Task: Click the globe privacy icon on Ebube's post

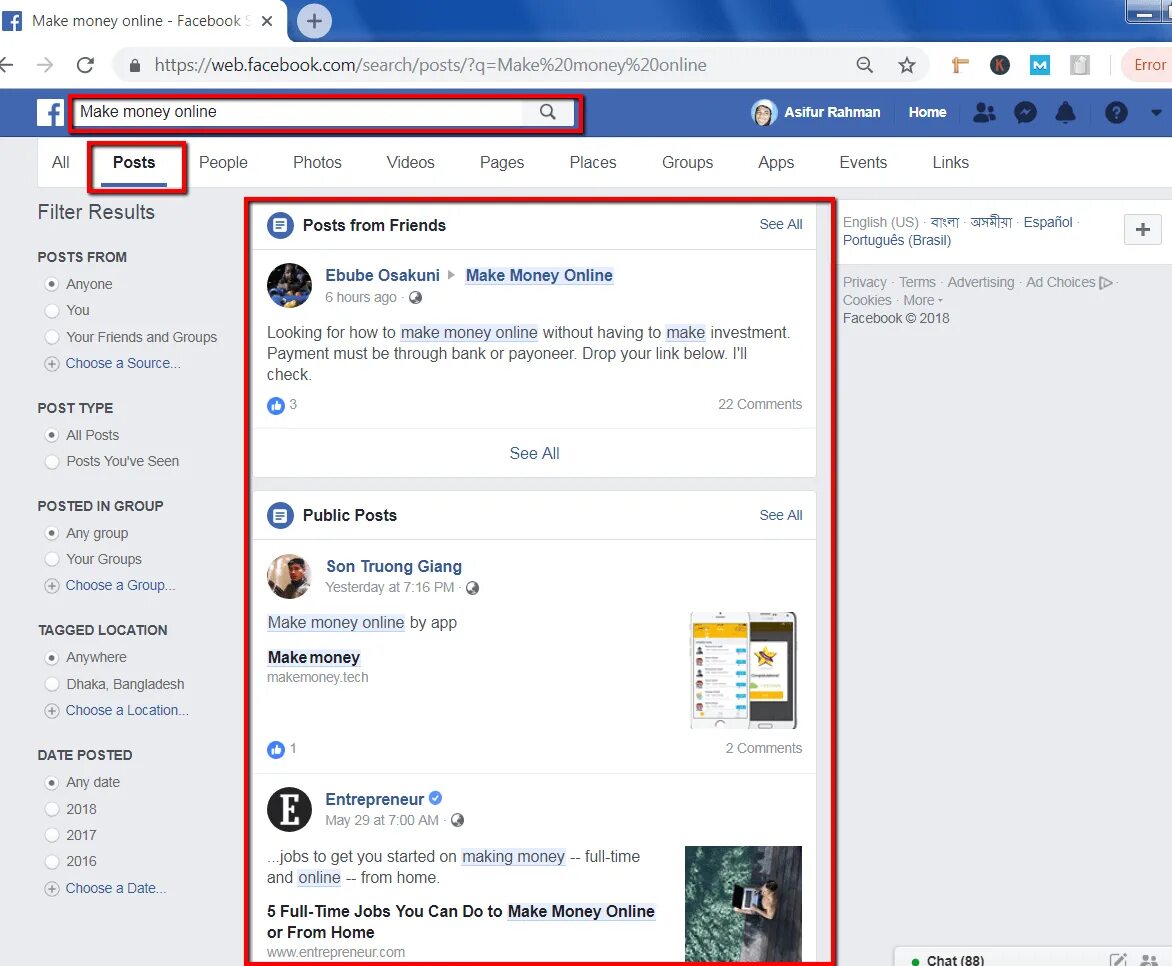Action: coord(416,298)
